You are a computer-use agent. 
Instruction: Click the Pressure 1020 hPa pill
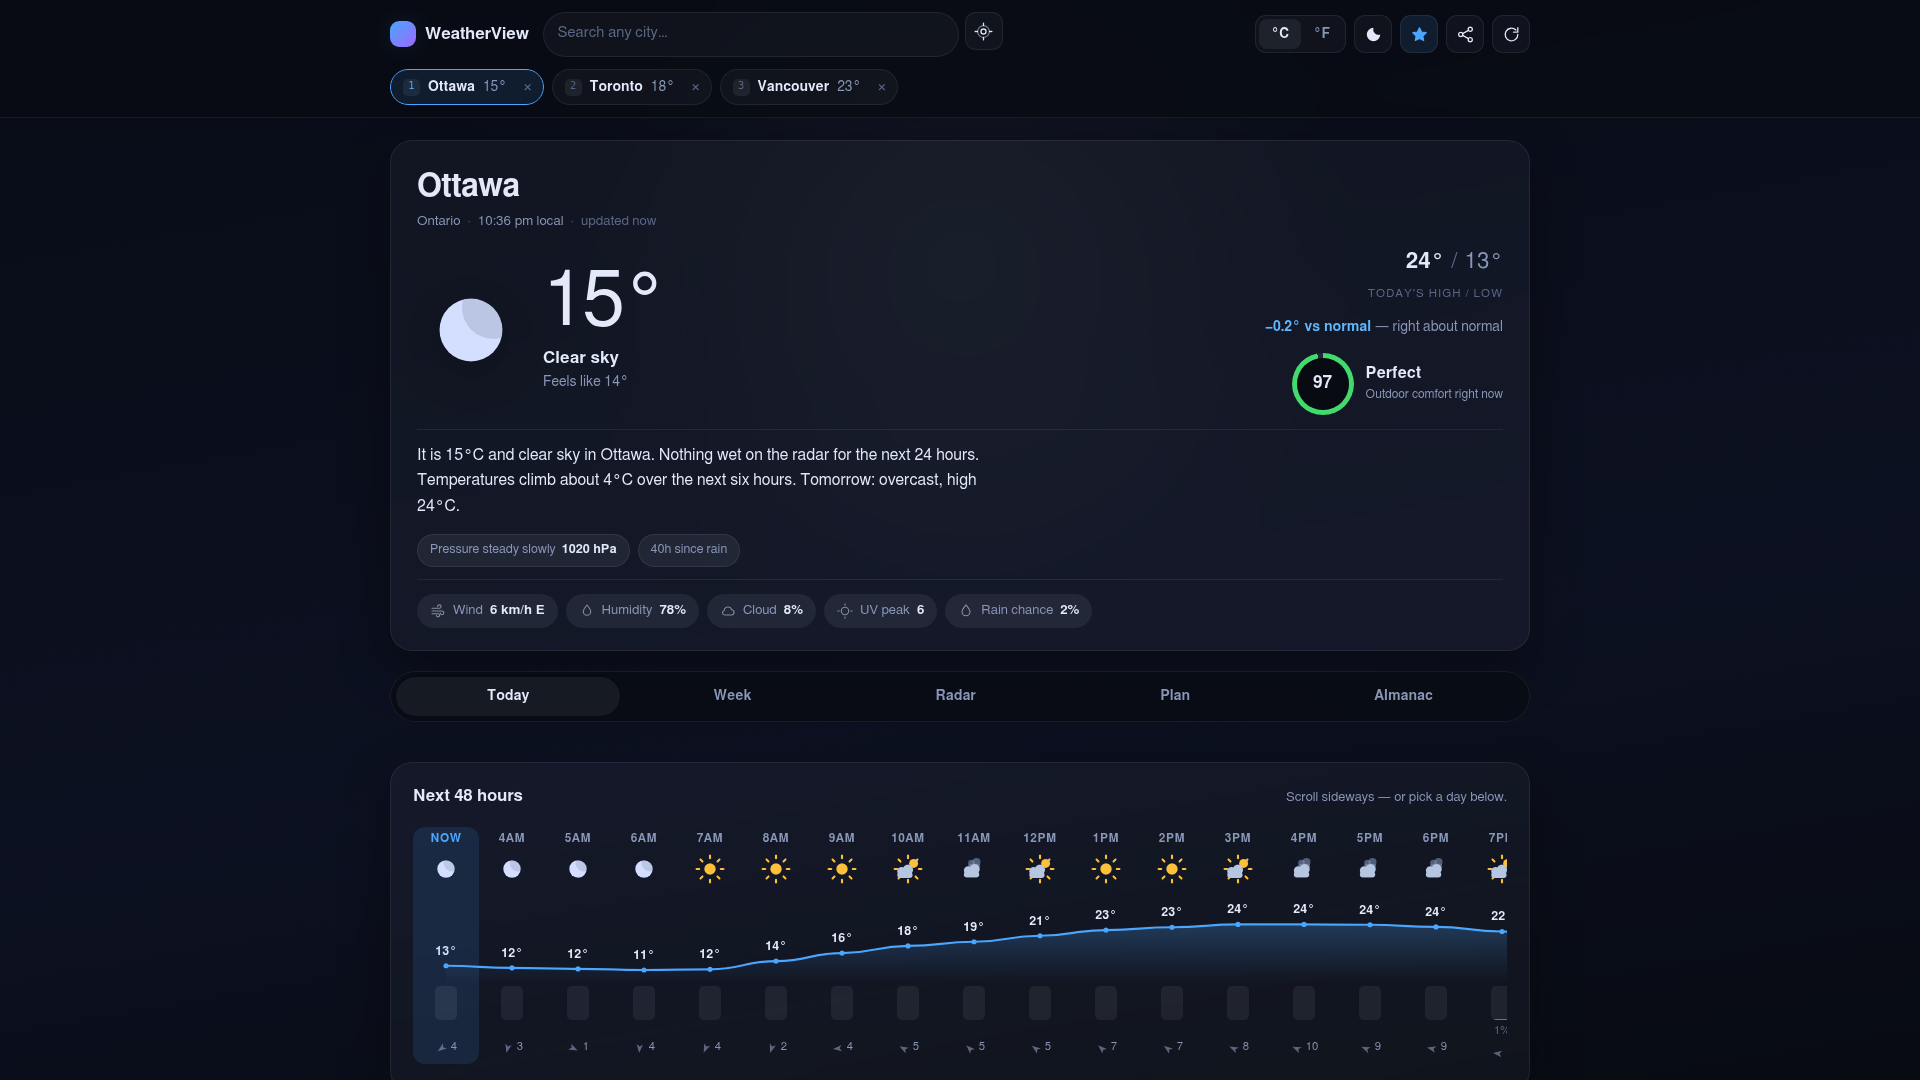pos(523,550)
